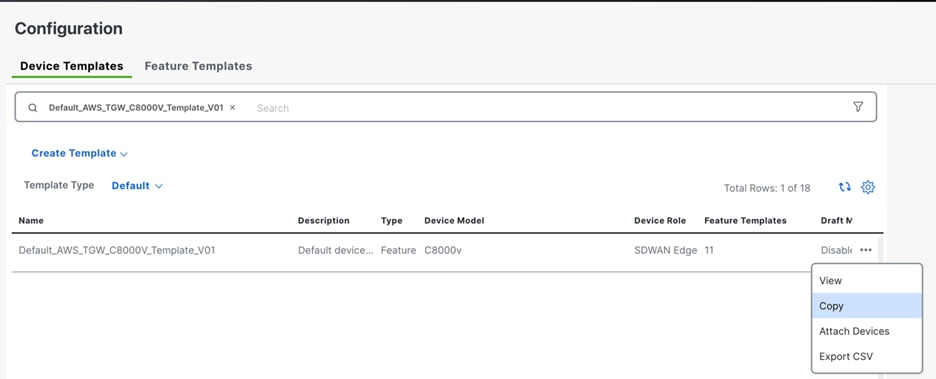Click the feature templates count 11

pos(709,251)
